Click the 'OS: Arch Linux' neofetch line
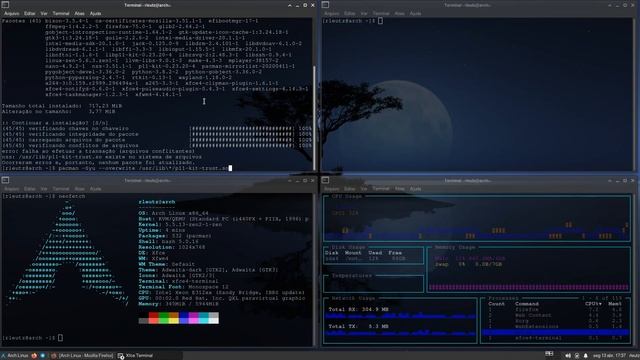Viewport: 640px width, 360px height. [x=173, y=213]
